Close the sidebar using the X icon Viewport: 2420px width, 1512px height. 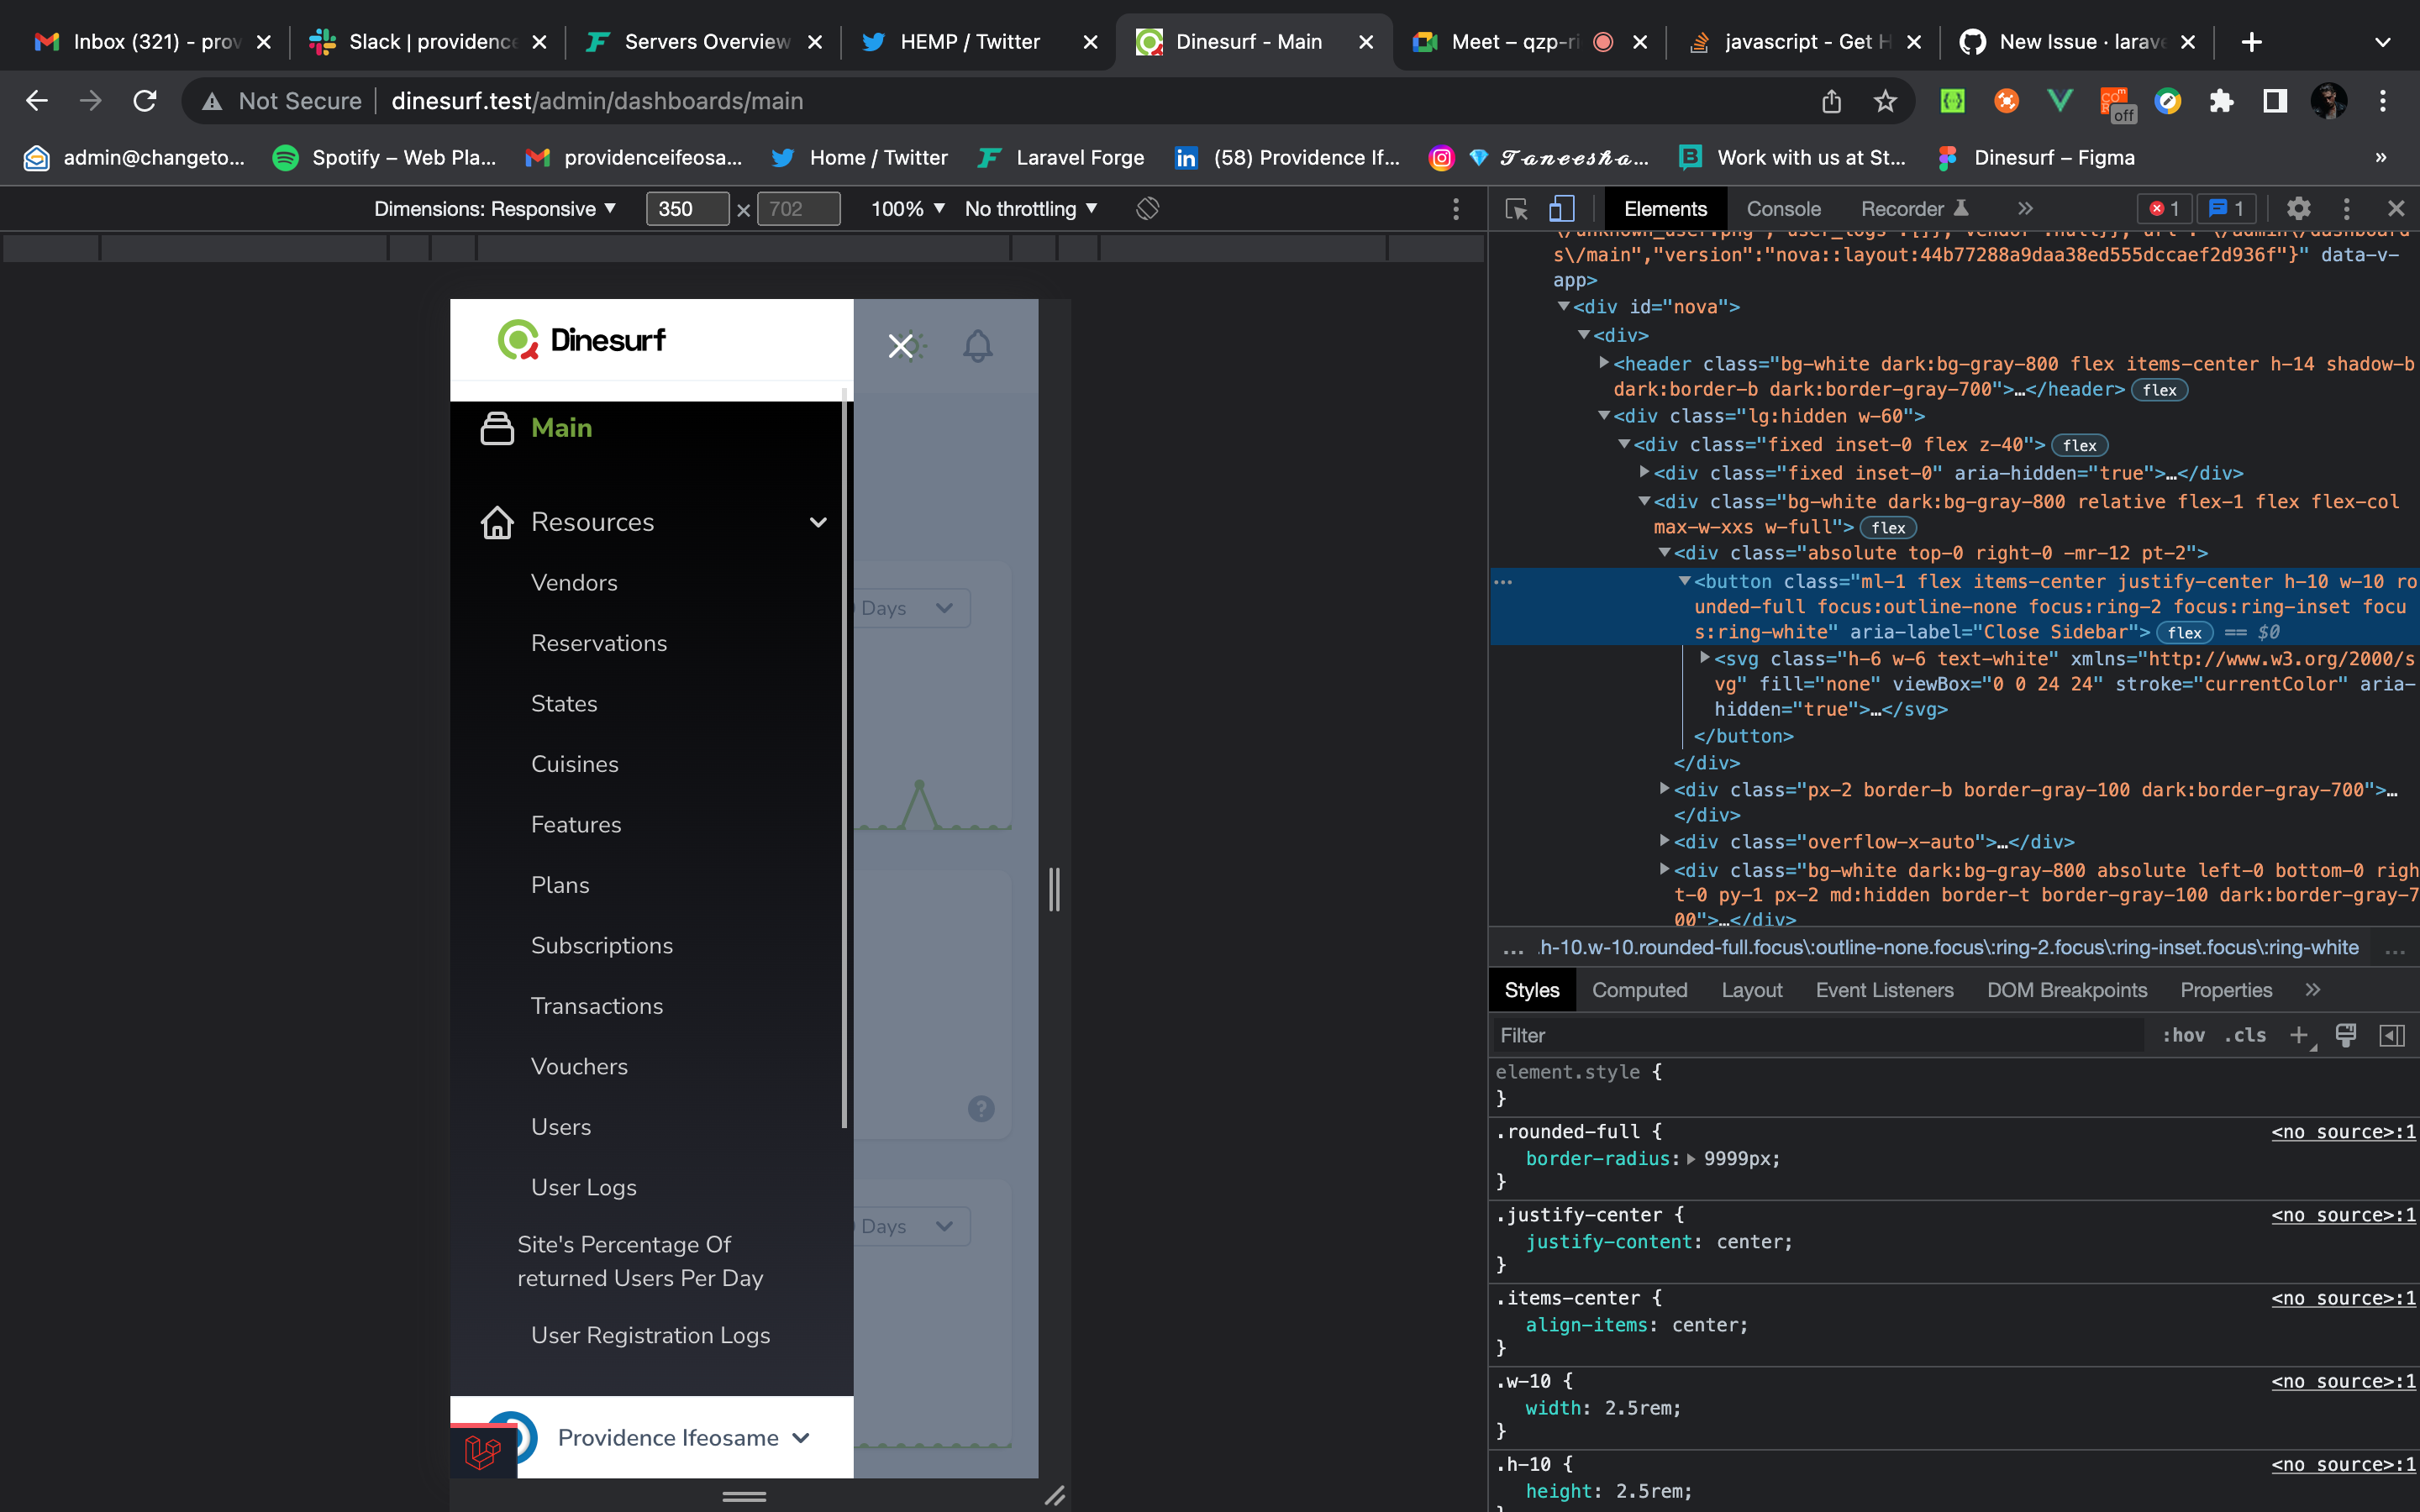click(901, 345)
